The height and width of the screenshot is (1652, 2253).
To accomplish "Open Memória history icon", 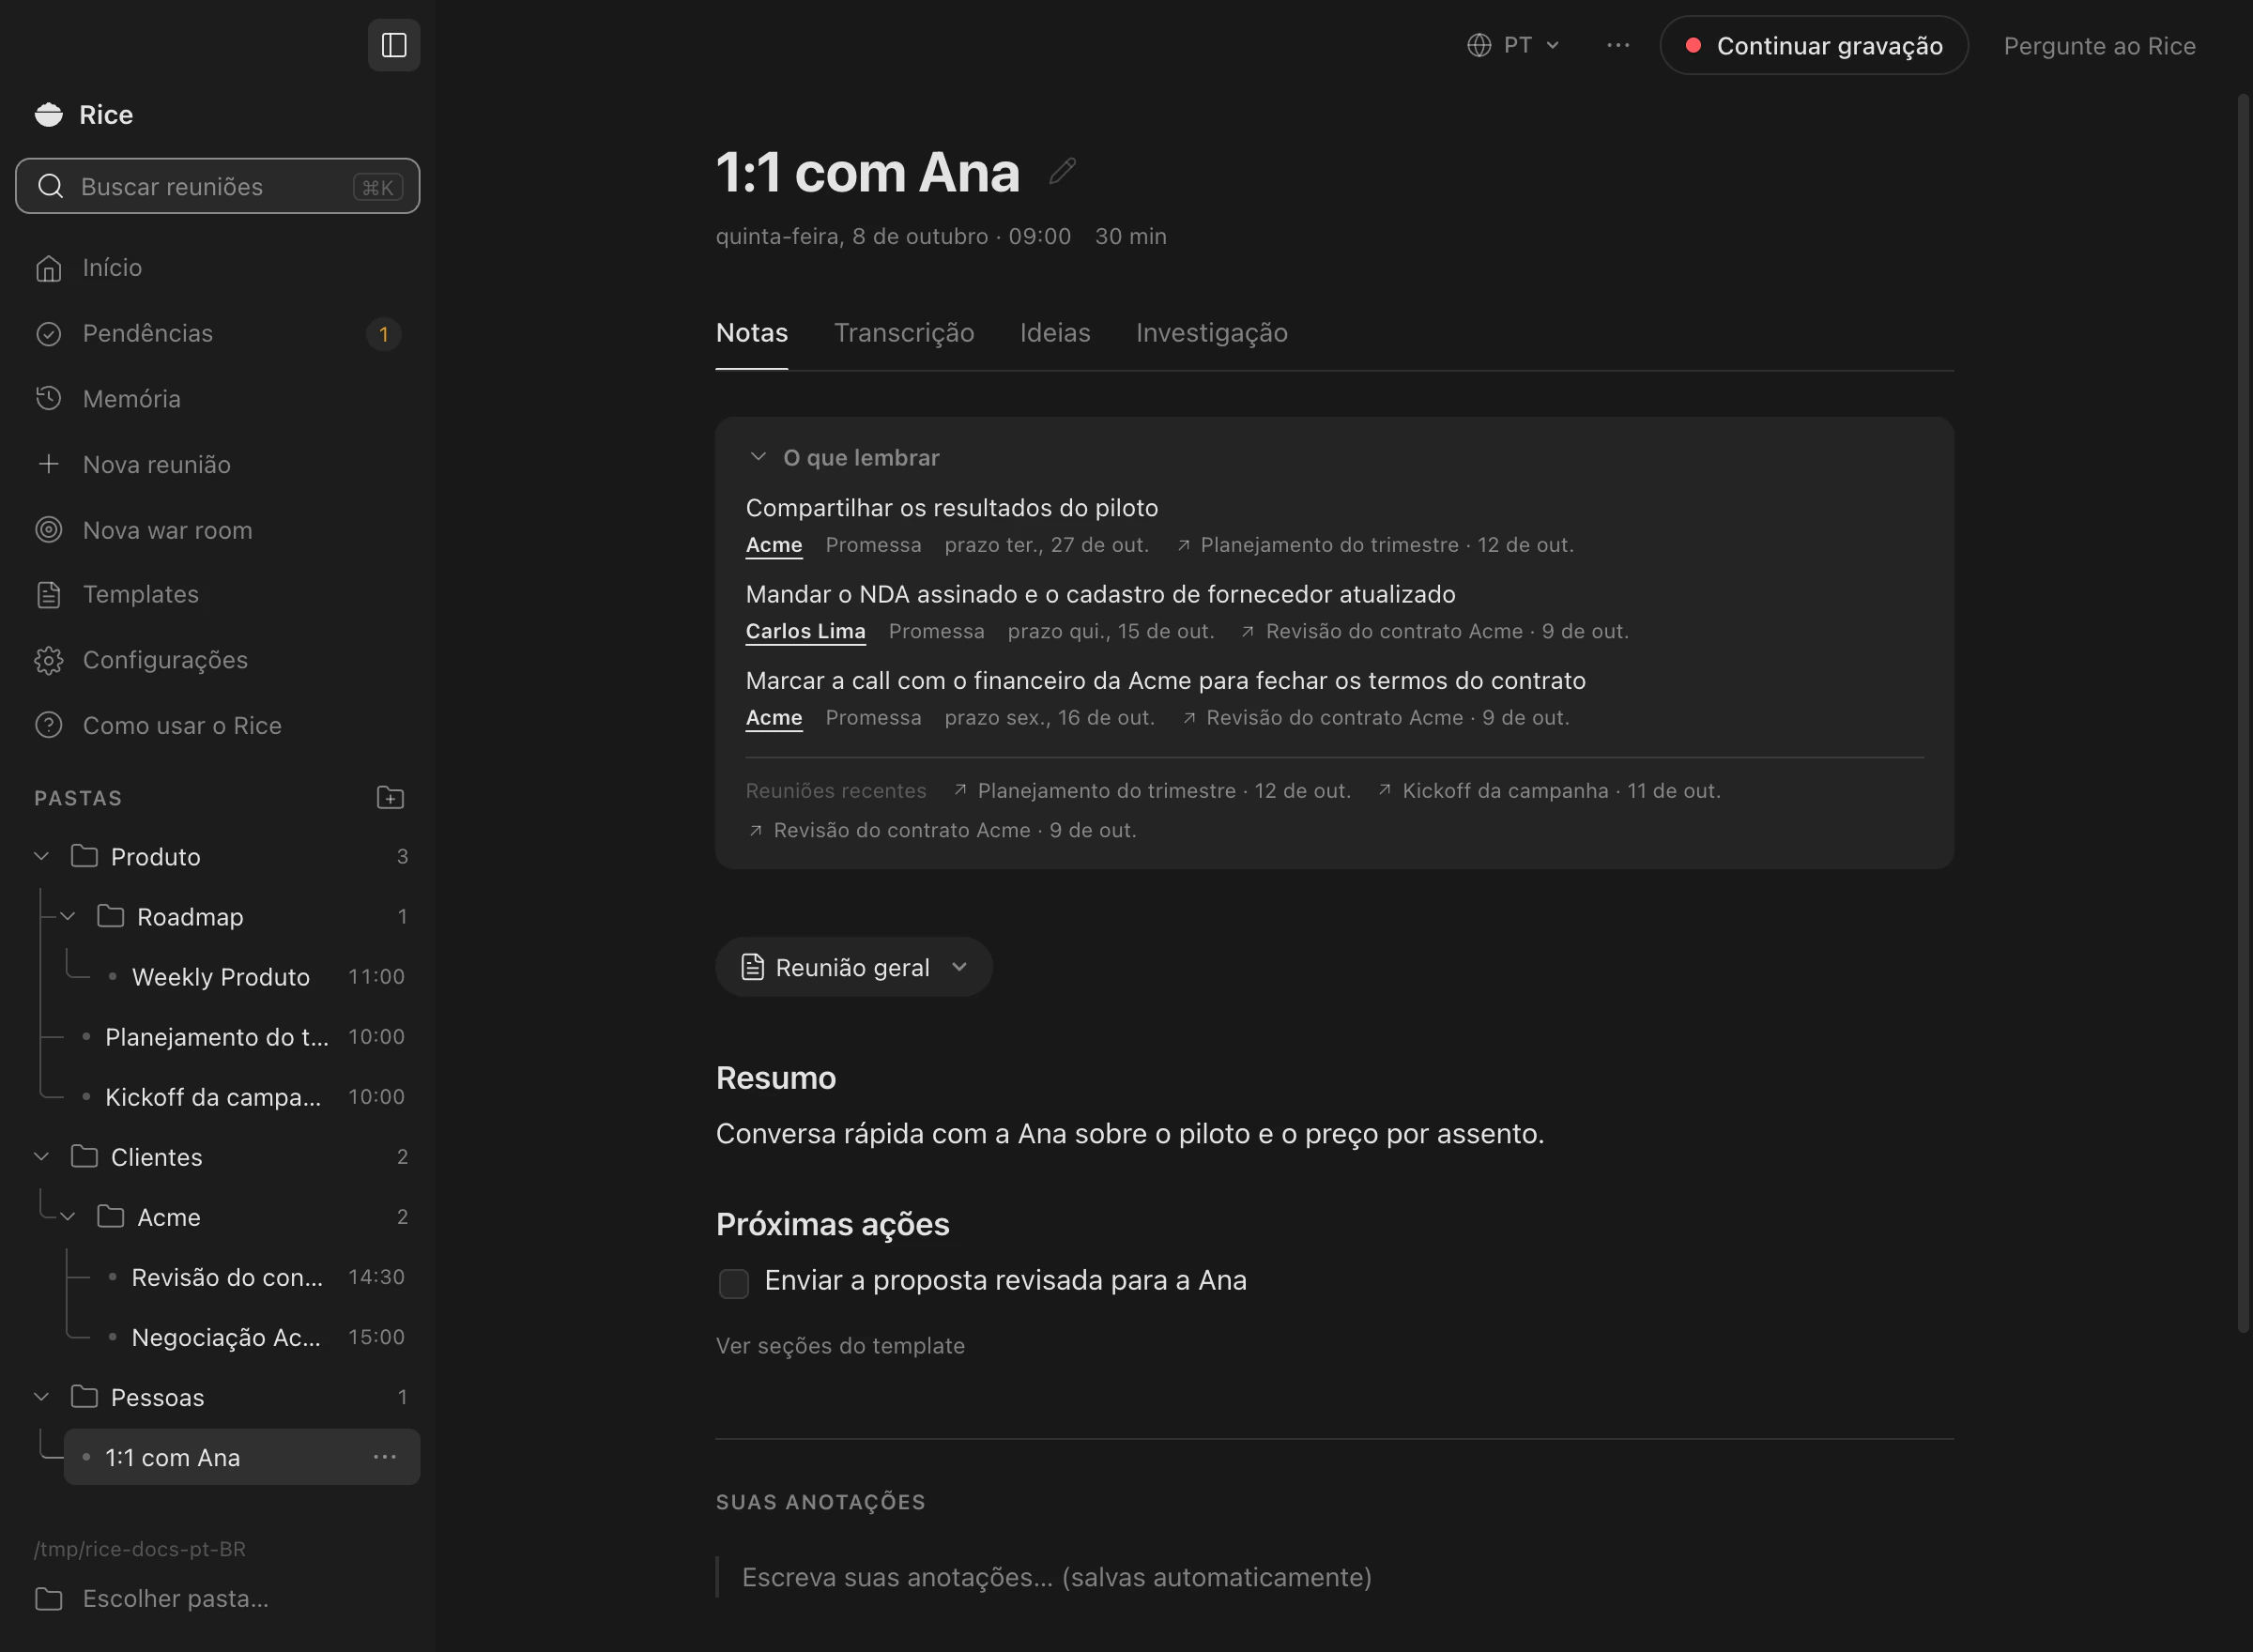I will pyautogui.click(x=49, y=399).
